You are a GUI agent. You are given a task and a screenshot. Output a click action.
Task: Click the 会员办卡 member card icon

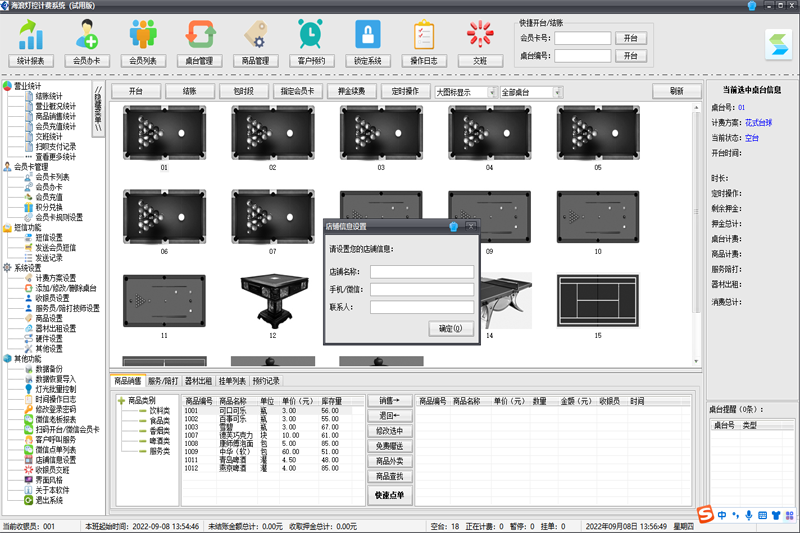click(x=87, y=37)
